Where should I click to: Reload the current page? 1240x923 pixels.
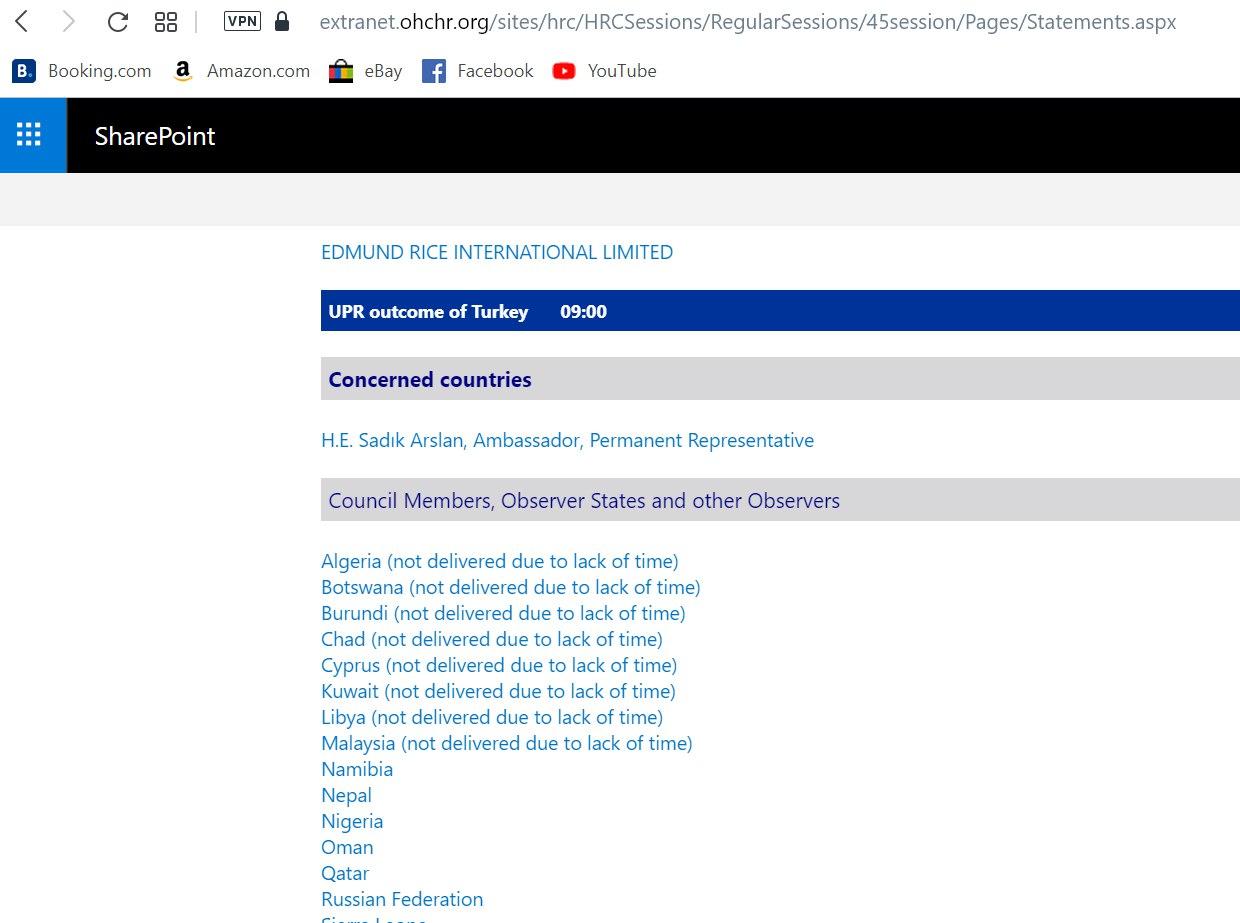[x=118, y=21]
